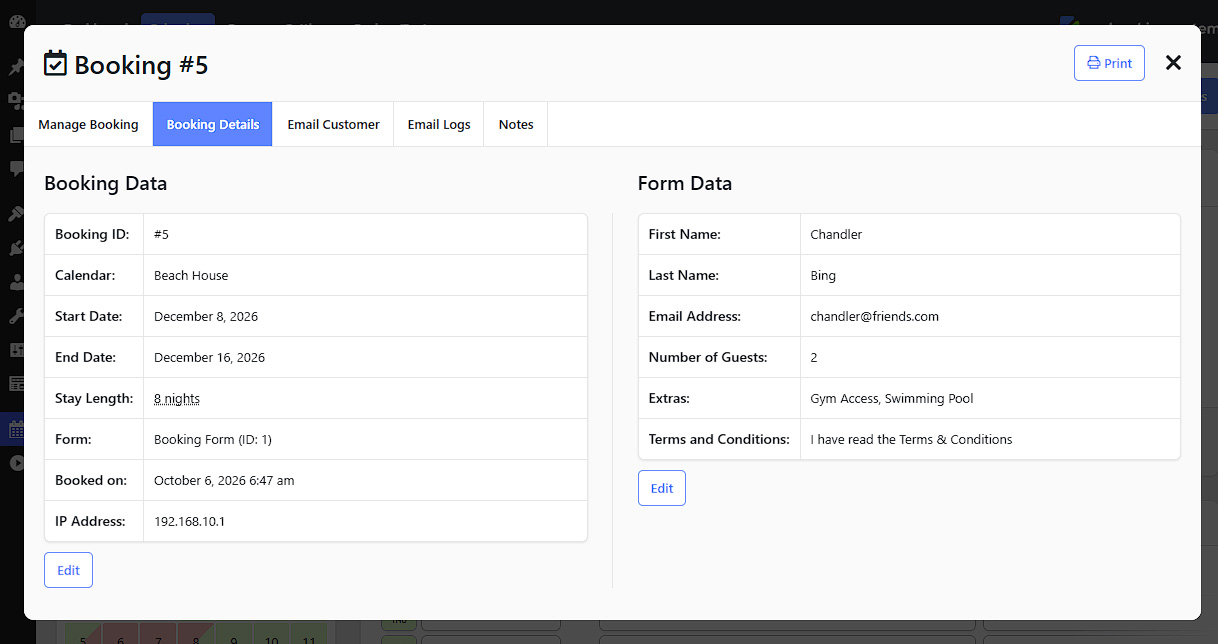Open Appearance brush icon in background sidebar
Image resolution: width=1218 pixels, height=644 pixels.
click(17, 214)
